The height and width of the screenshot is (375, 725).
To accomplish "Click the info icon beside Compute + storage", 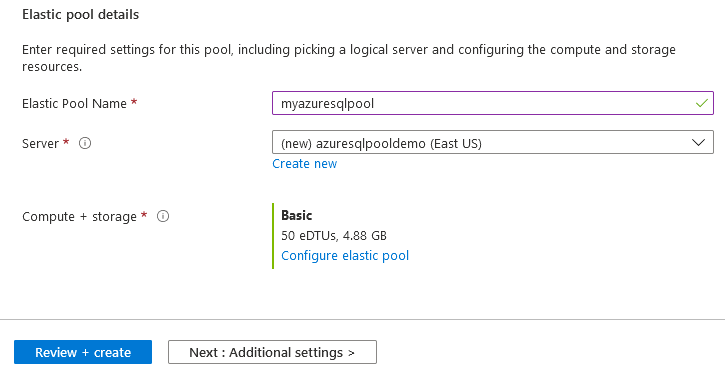I will (x=163, y=216).
